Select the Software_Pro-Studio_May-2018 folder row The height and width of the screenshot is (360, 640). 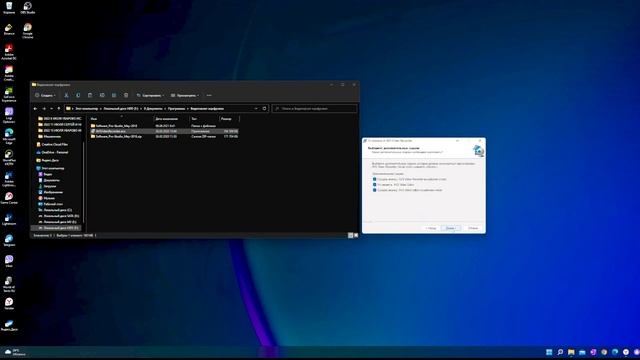[164, 126]
